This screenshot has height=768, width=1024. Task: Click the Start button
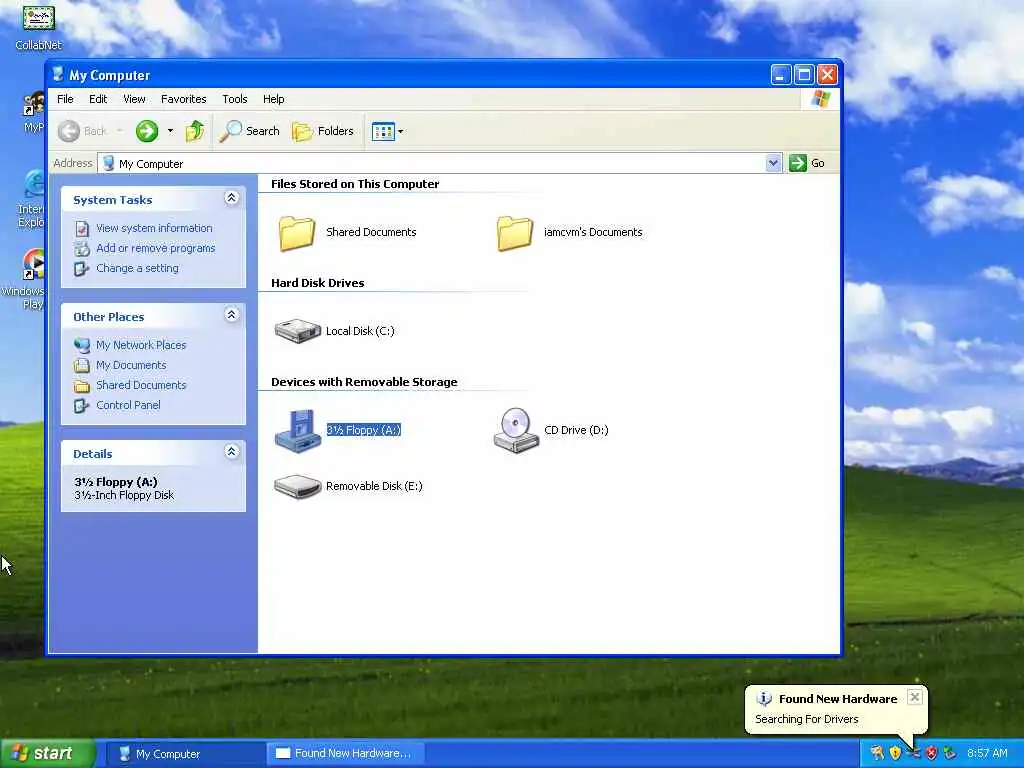pos(47,754)
